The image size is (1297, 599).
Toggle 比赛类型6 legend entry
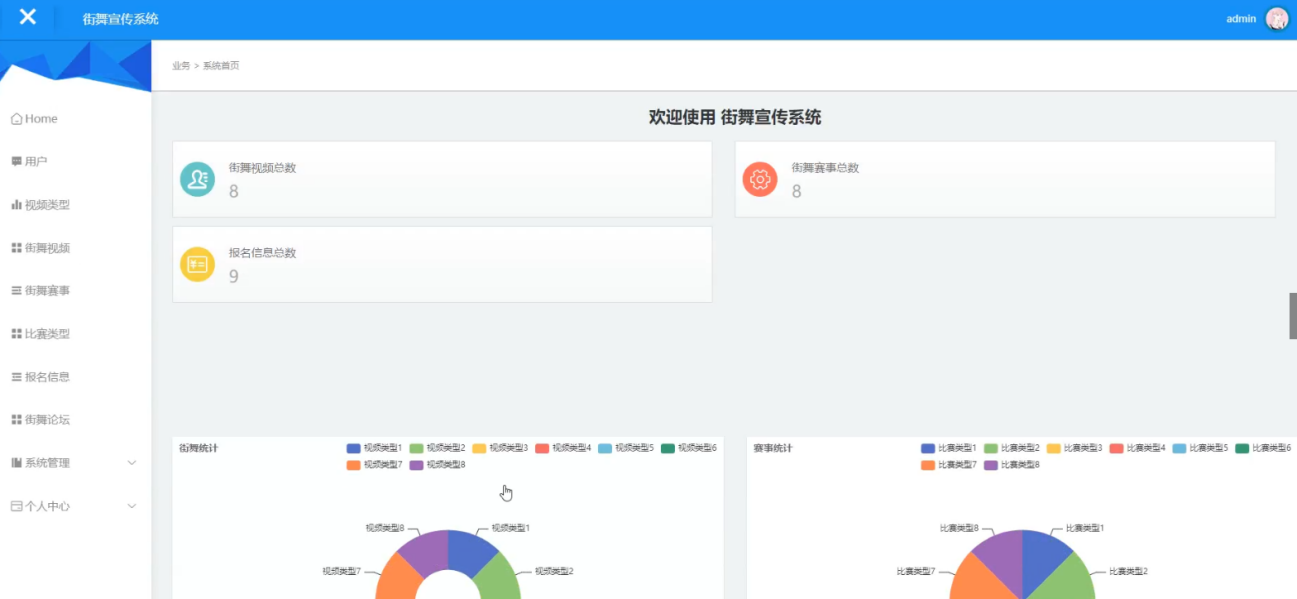pos(1264,448)
